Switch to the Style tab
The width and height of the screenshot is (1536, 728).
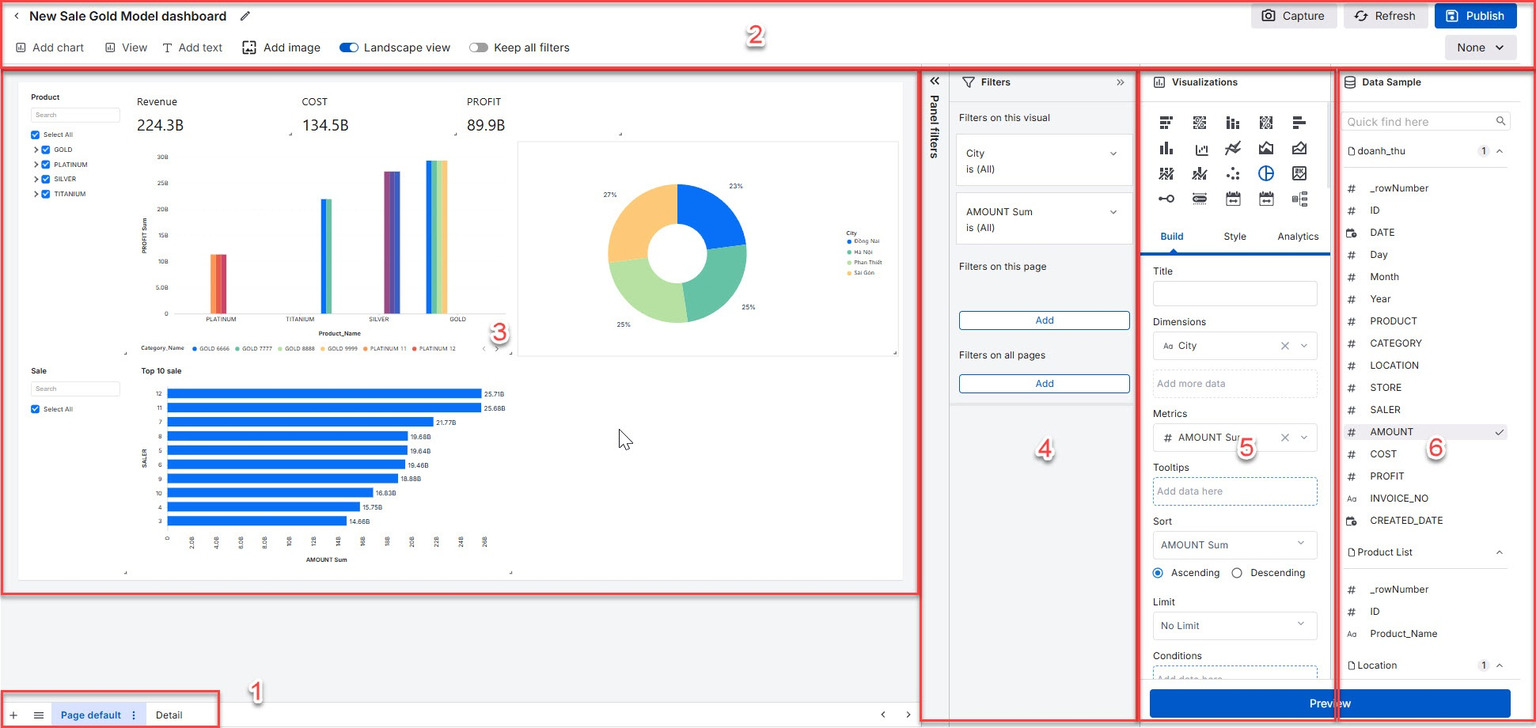pyautogui.click(x=1235, y=236)
